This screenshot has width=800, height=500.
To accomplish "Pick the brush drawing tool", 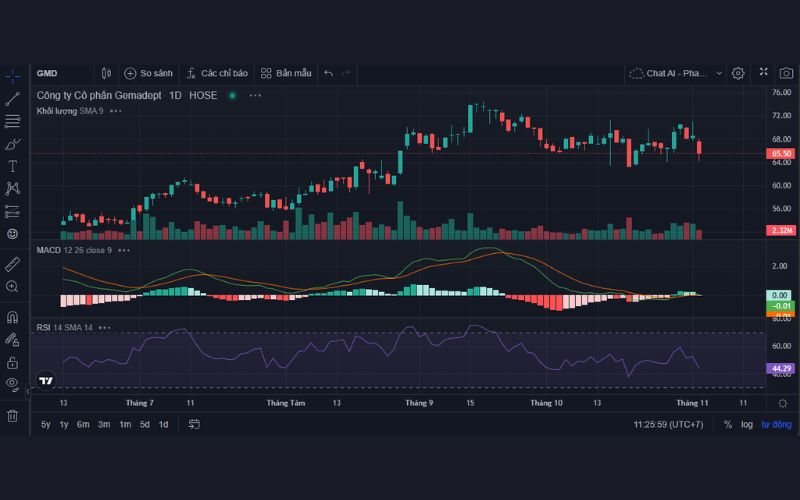I will pos(13,144).
